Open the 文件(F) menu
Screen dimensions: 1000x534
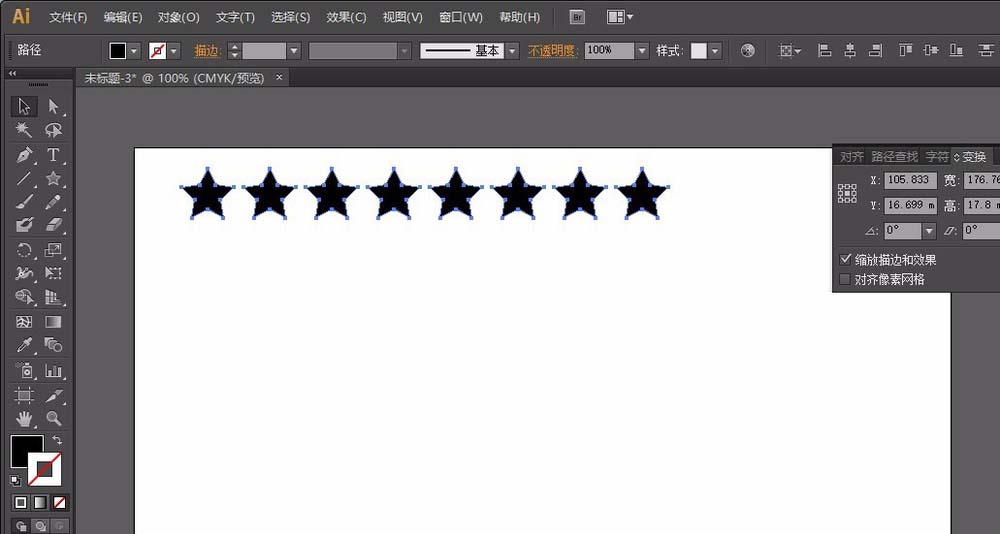[68, 17]
